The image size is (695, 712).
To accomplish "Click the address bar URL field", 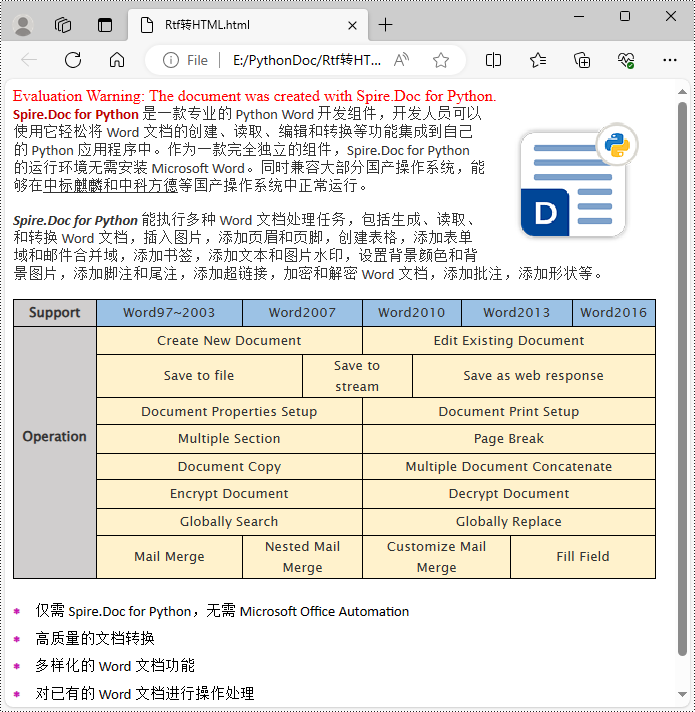I will tap(307, 60).
